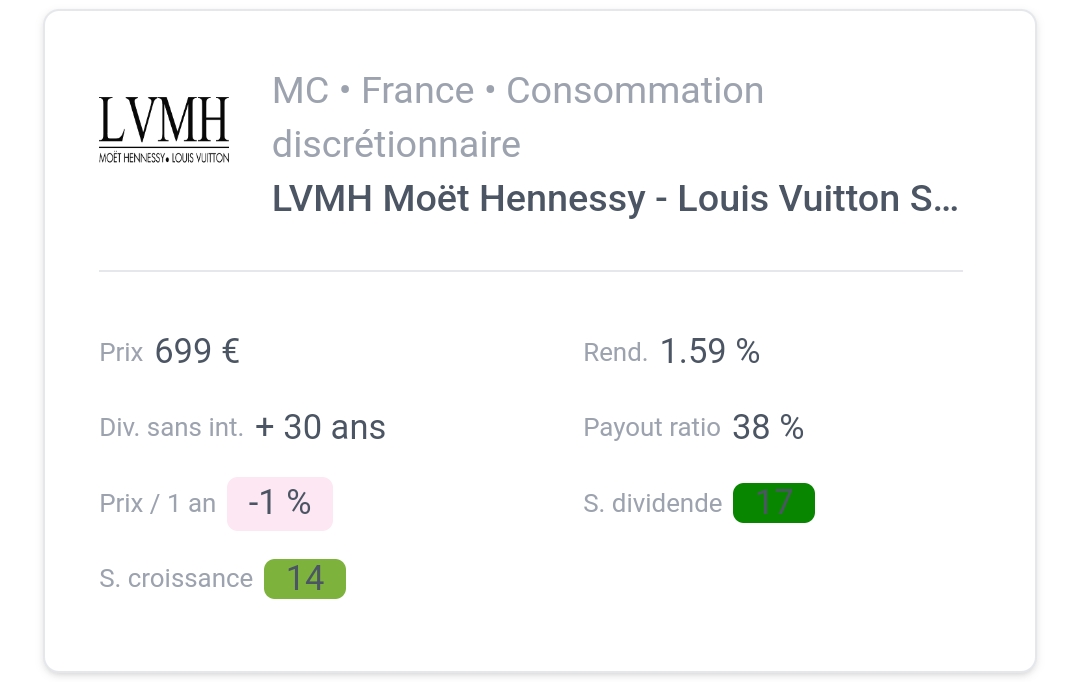Image resolution: width=1080 pixels, height=682 pixels.
Task: Click the 1.59 % yield value
Action: pyautogui.click(x=710, y=351)
